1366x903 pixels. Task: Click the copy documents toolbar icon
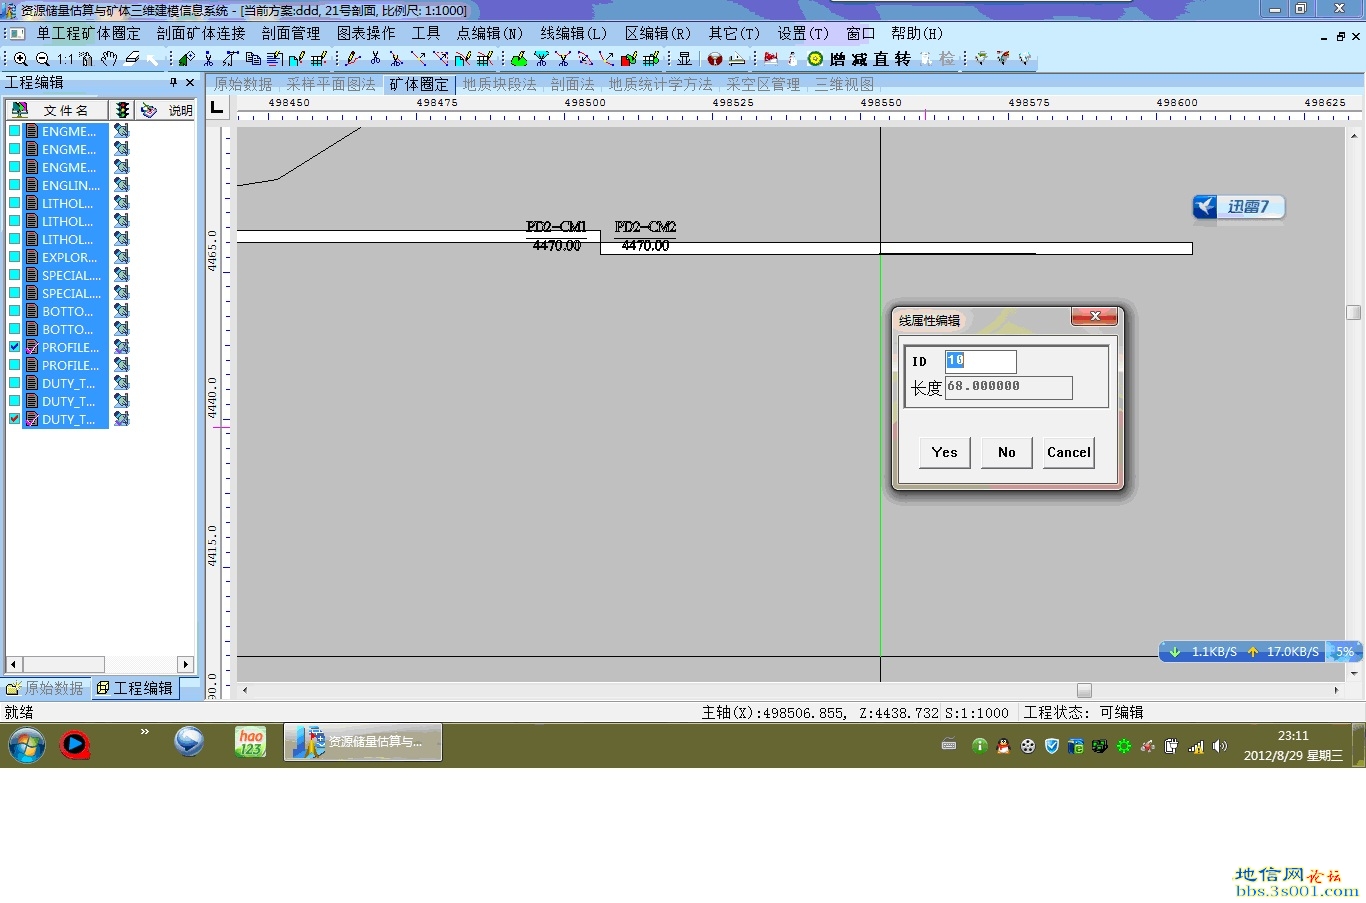click(253, 59)
